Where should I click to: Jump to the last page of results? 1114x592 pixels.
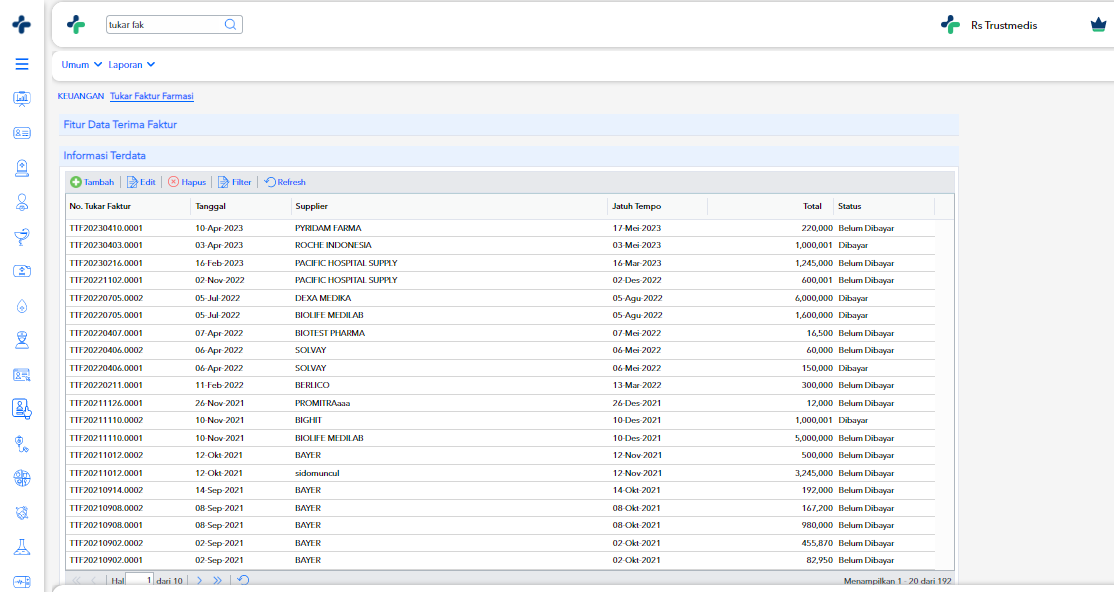click(217, 581)
